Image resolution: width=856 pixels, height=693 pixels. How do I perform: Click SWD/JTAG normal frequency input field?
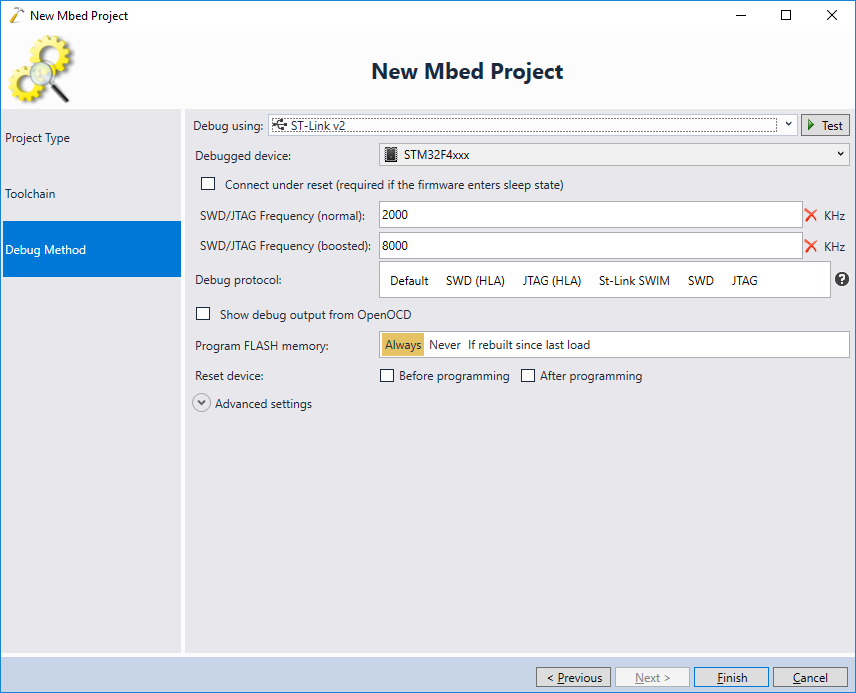pyautogui.click(x=591, y=215)
